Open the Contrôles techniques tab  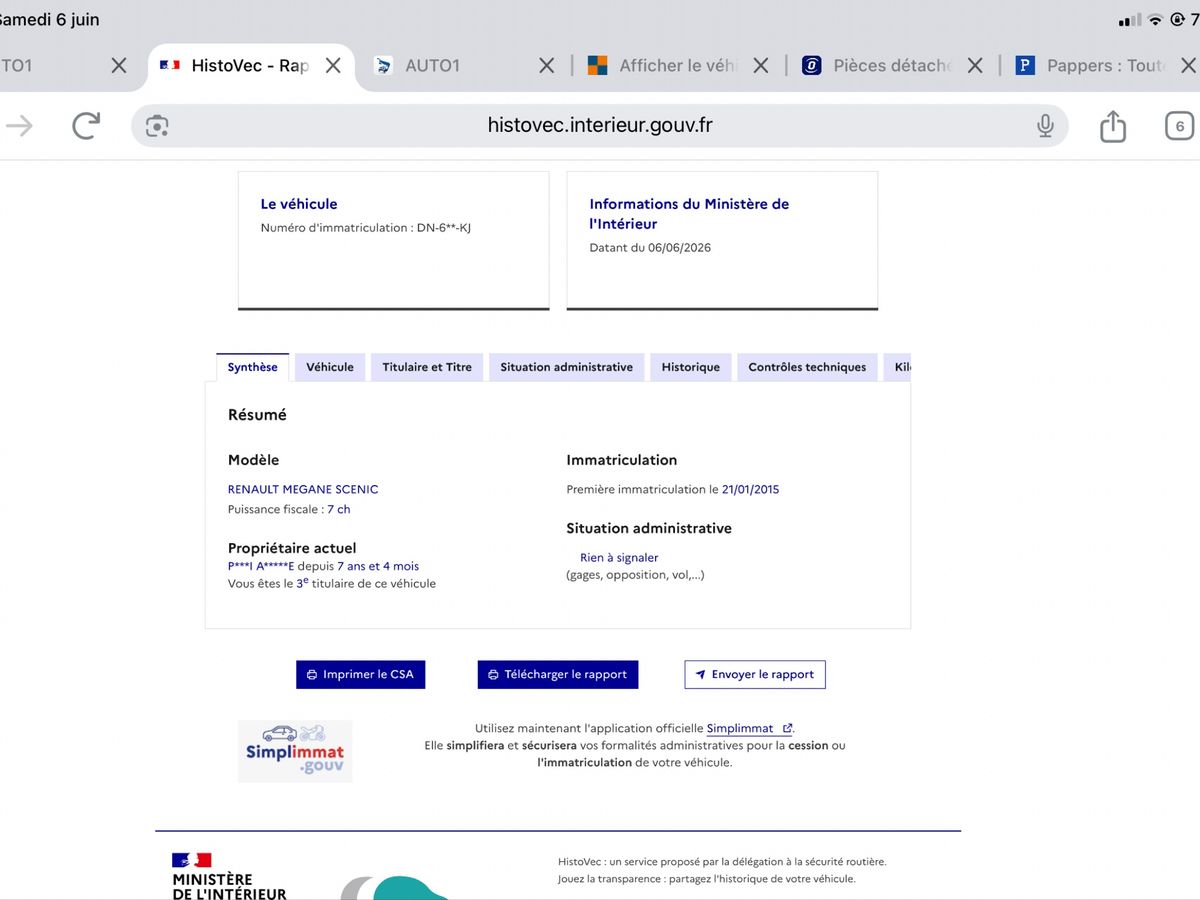(808, 367)
